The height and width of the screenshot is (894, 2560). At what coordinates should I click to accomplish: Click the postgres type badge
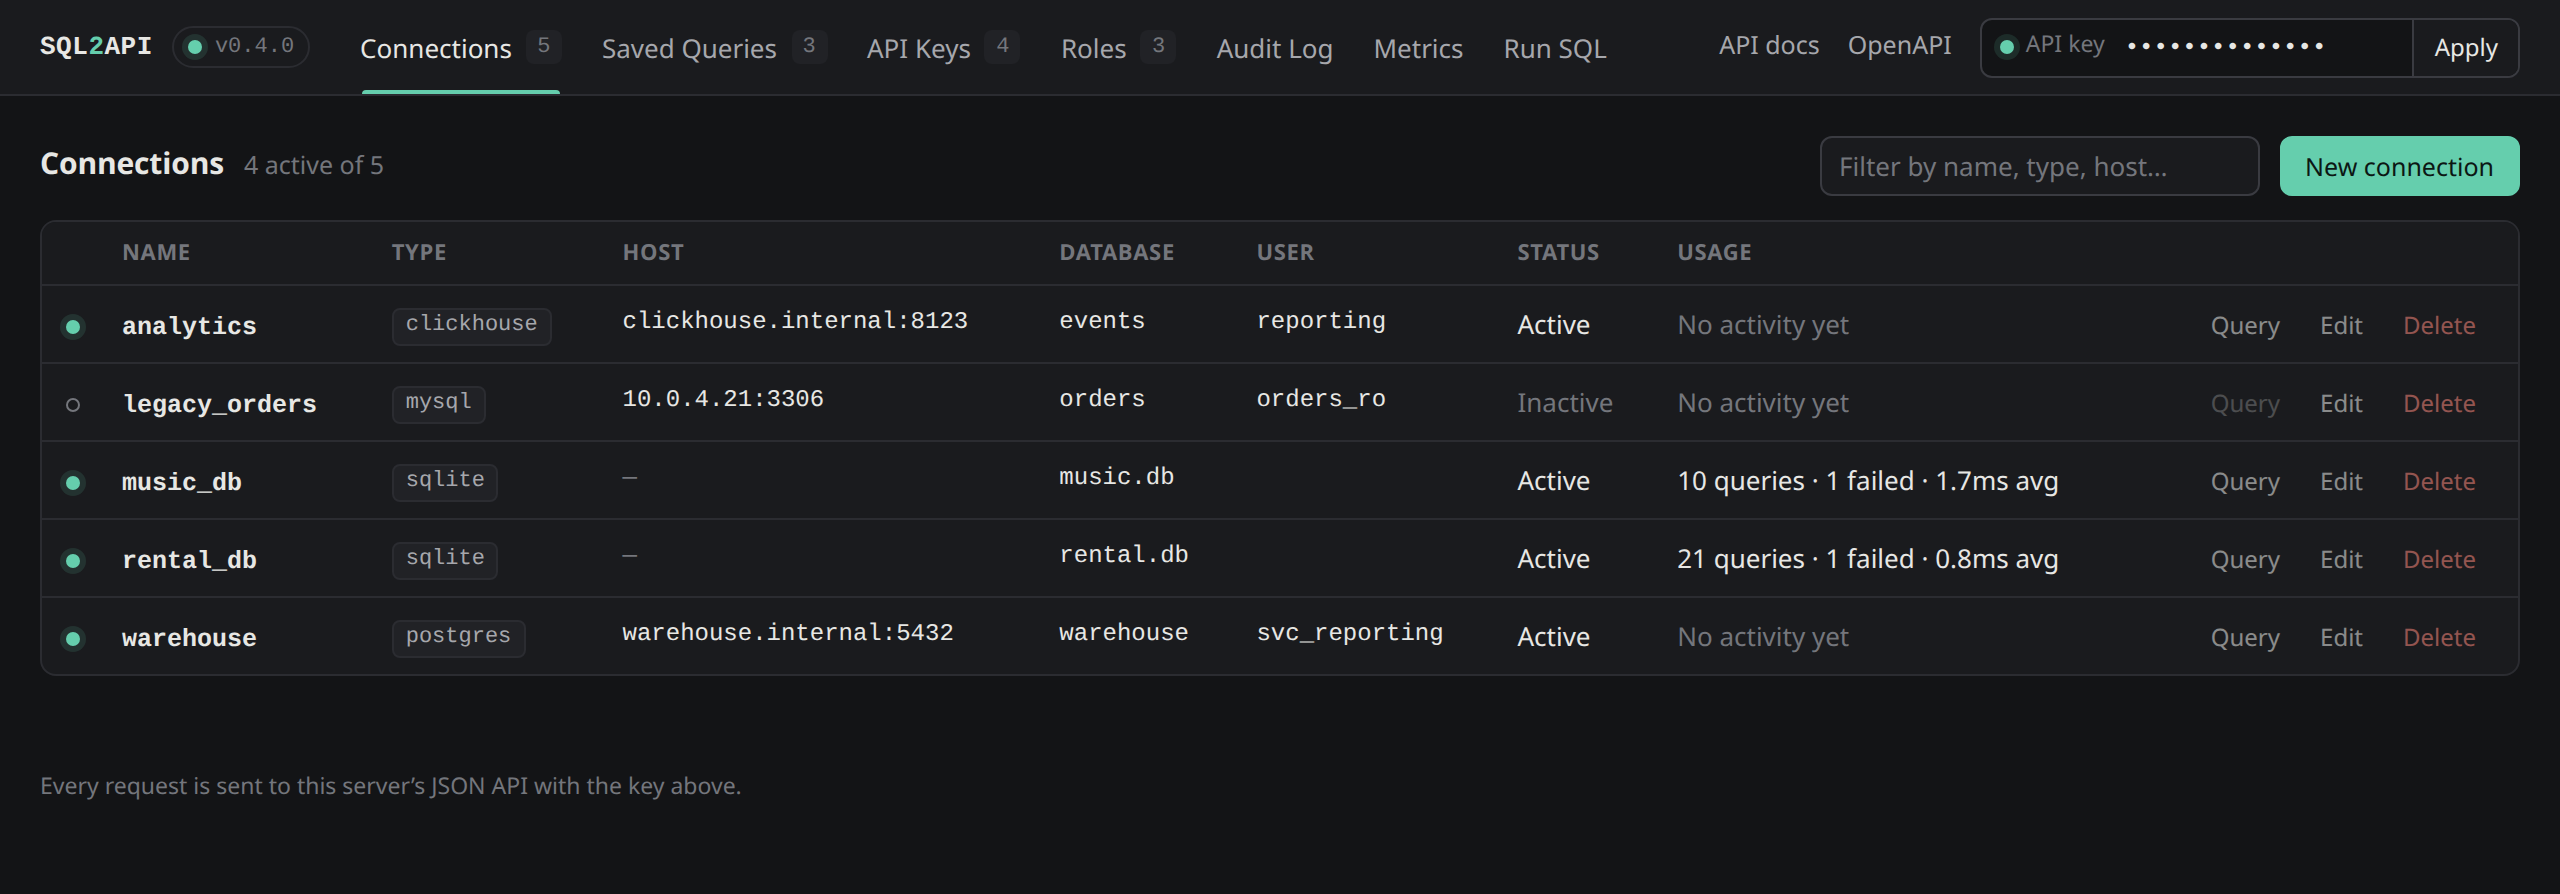(458, 637)
